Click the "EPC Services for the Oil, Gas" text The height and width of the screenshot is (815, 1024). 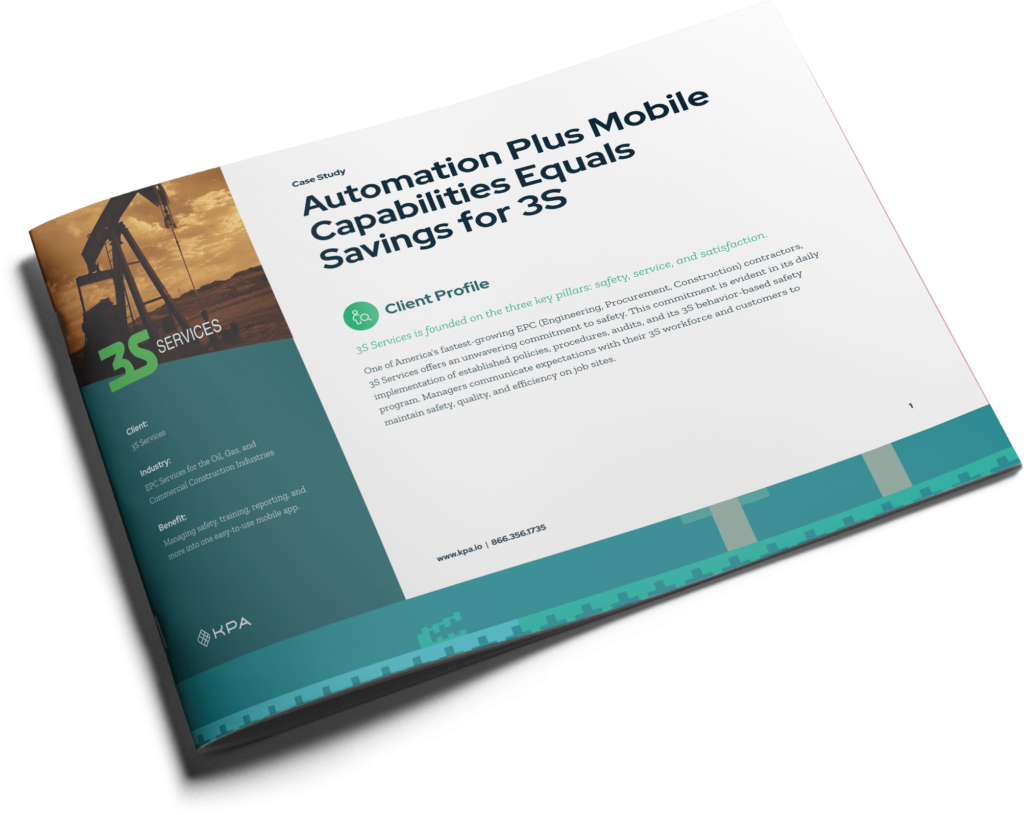(x=209, y=473)
